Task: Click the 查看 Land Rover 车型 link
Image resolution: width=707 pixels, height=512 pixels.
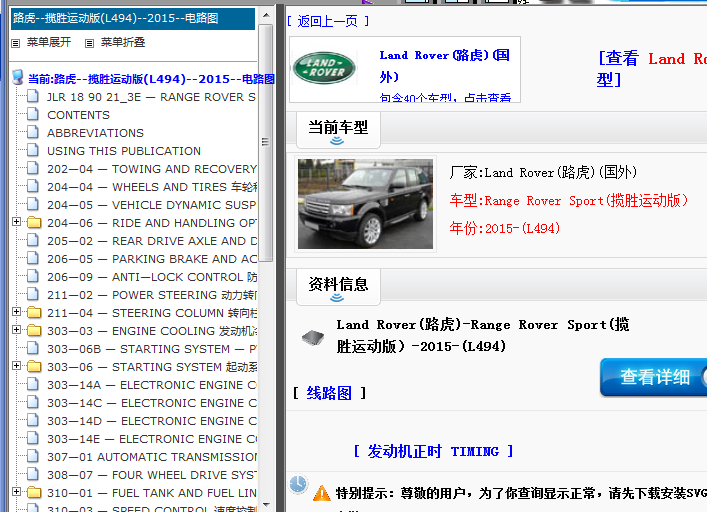Action: [652, 69]
